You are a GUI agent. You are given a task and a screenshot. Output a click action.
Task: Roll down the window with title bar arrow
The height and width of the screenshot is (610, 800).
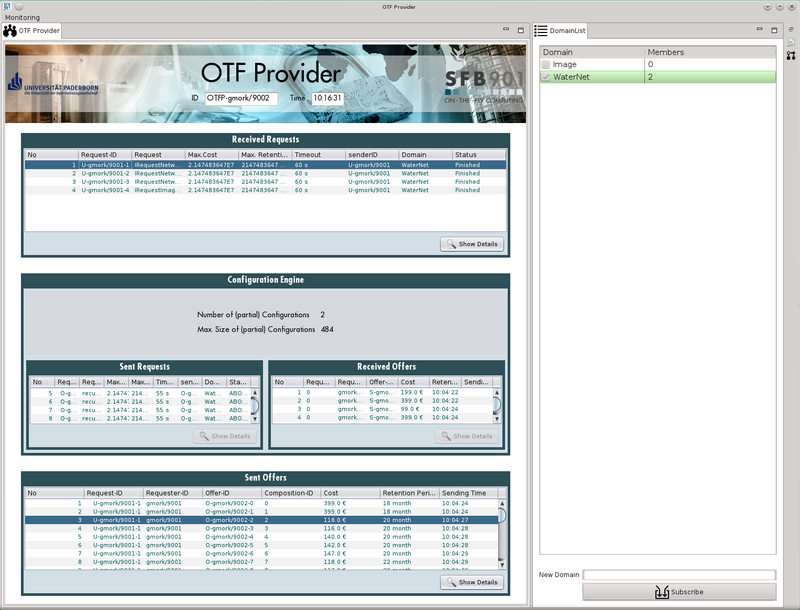tap(767, 7)
